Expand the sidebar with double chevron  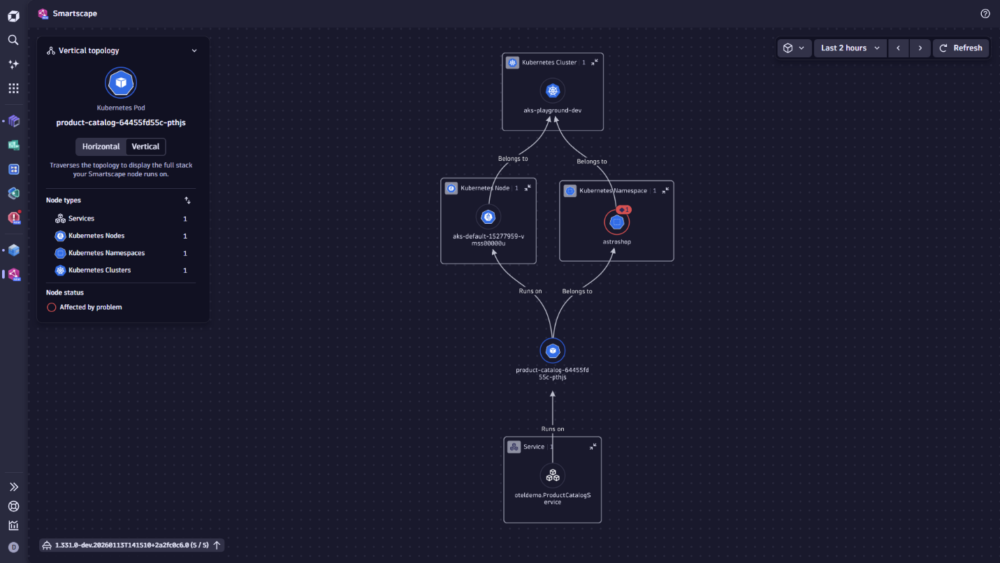point(13,487)
